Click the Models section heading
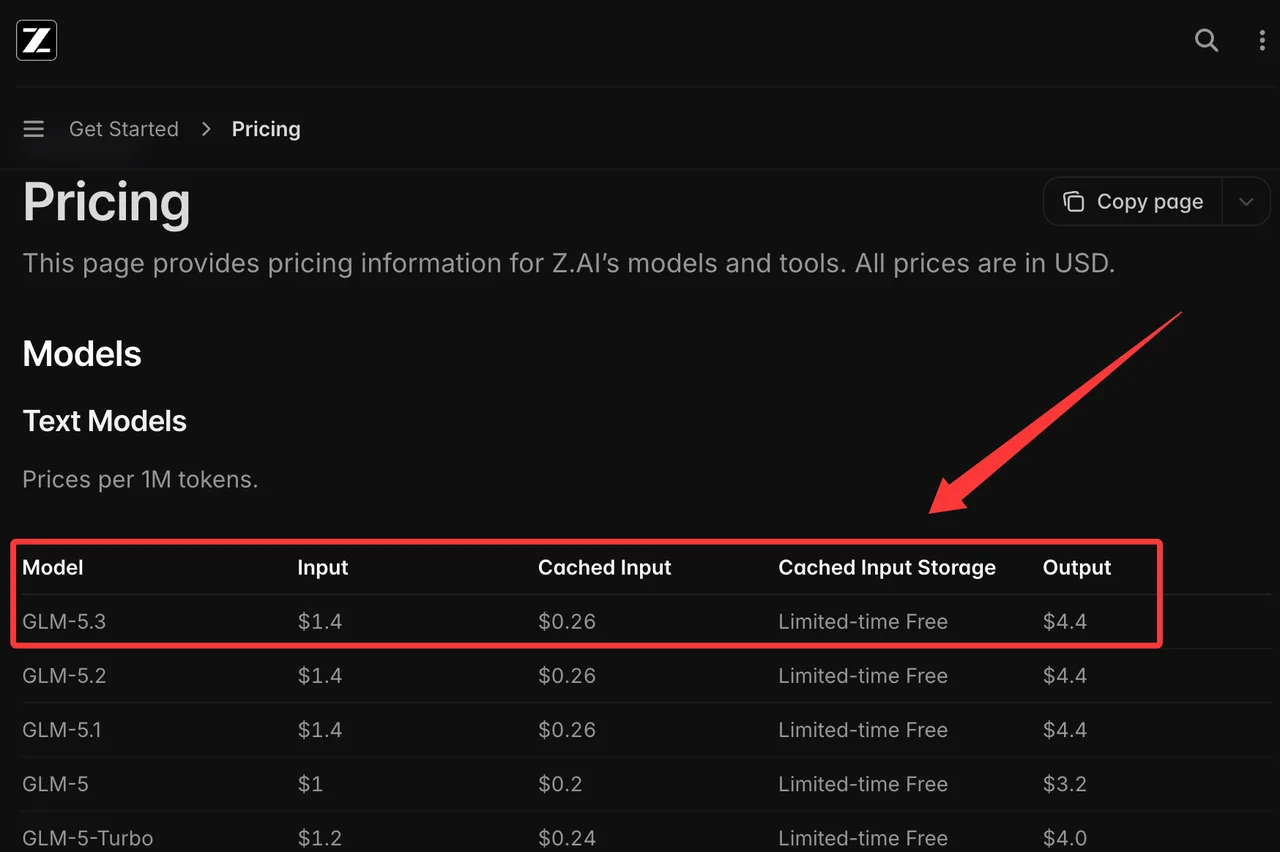 click(x=82, y=354)
